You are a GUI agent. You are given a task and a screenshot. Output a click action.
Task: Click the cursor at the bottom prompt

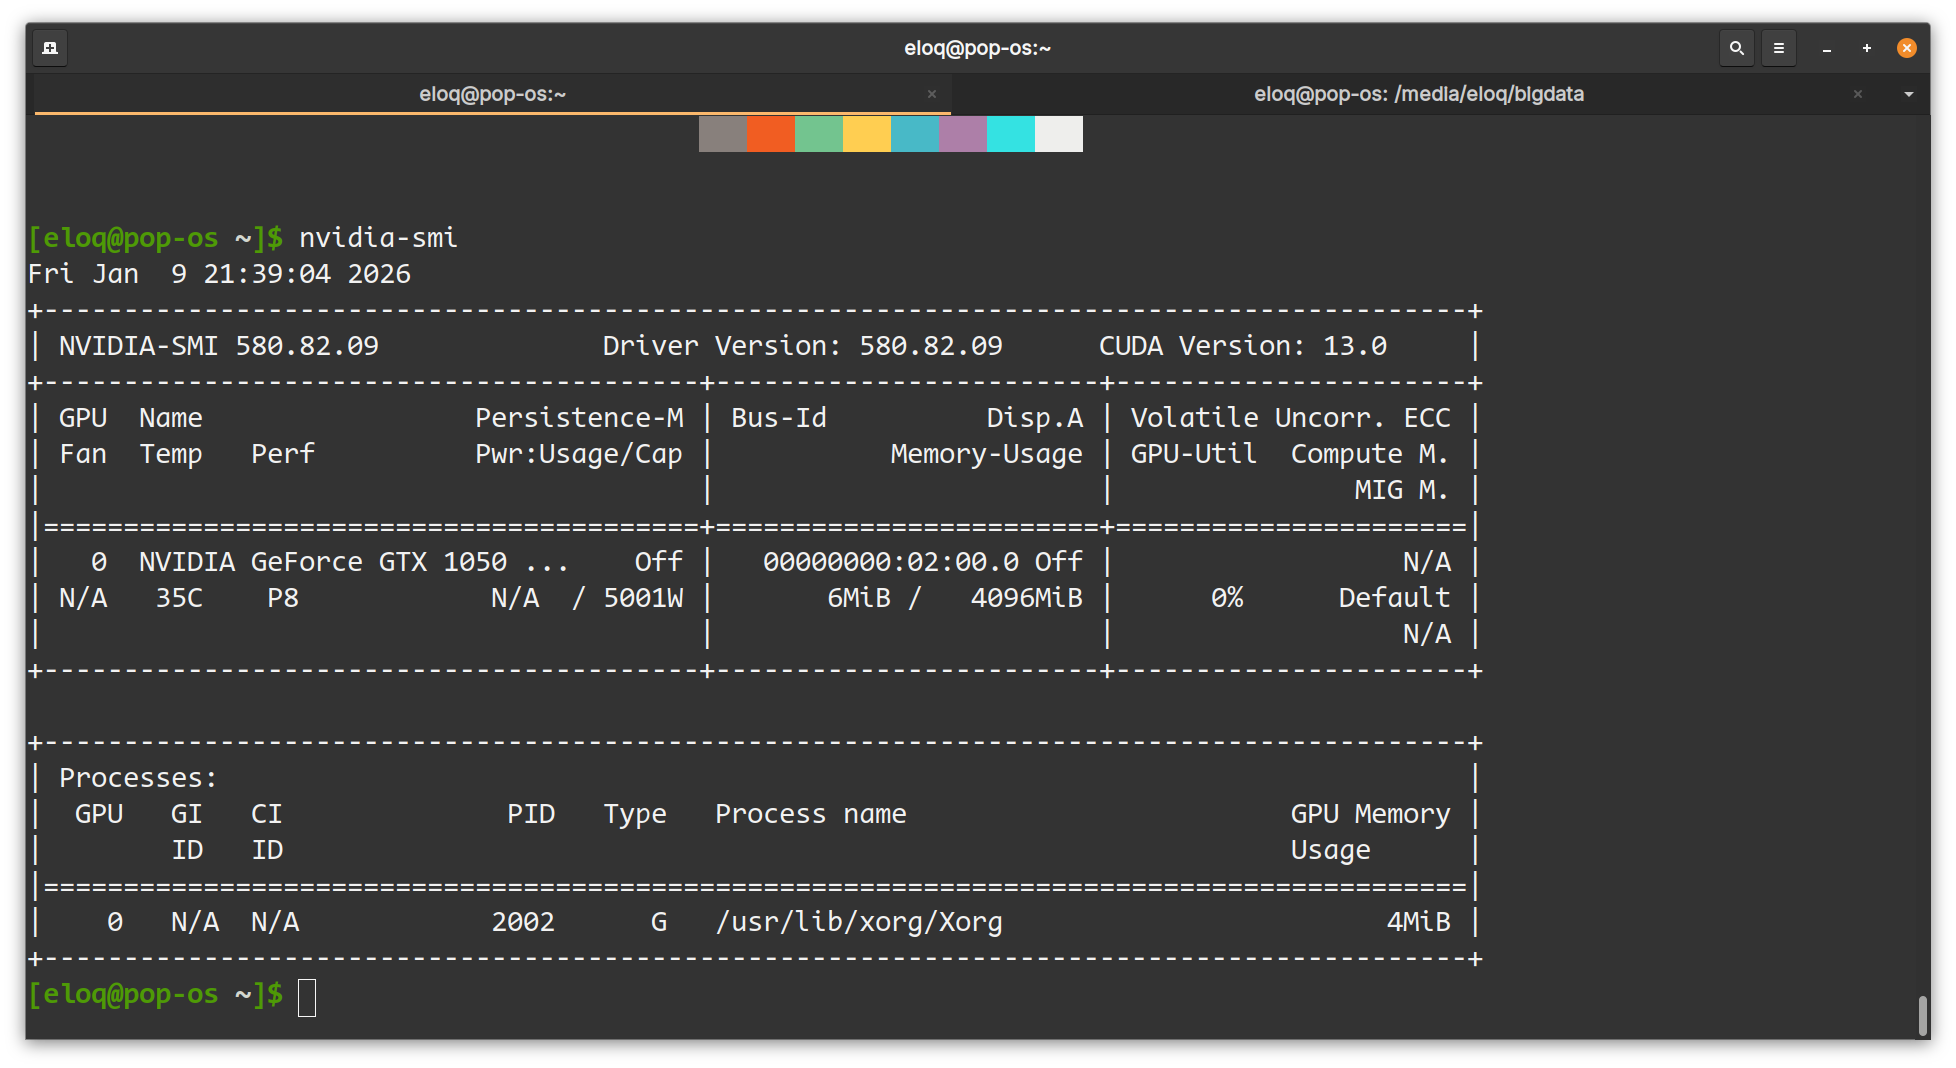click(x=307, y=997)
